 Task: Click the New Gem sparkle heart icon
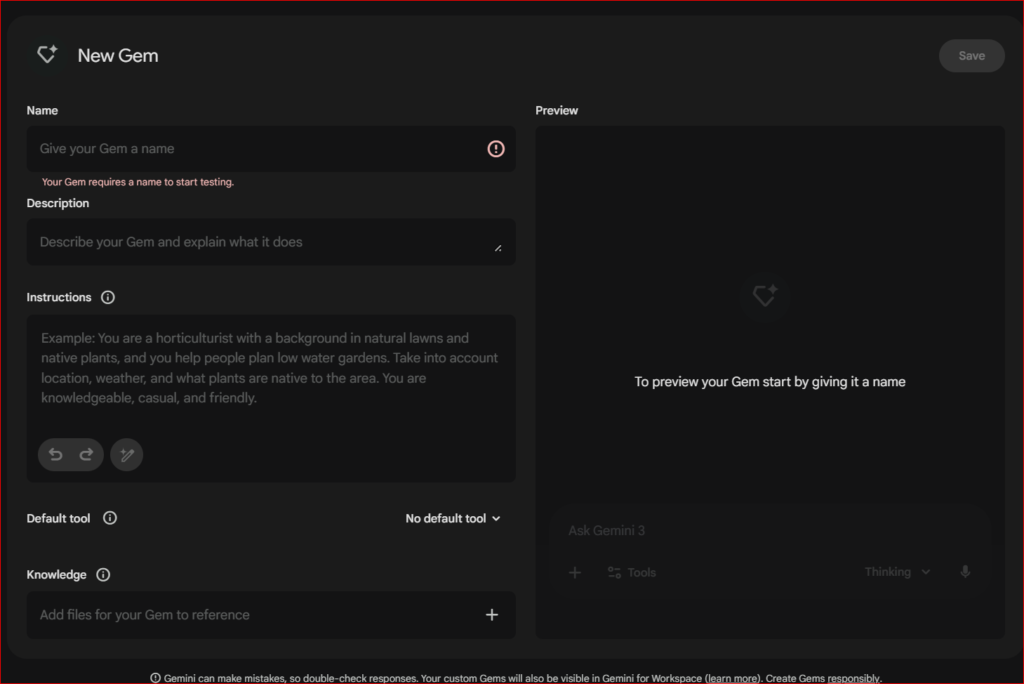click(46, 55)
